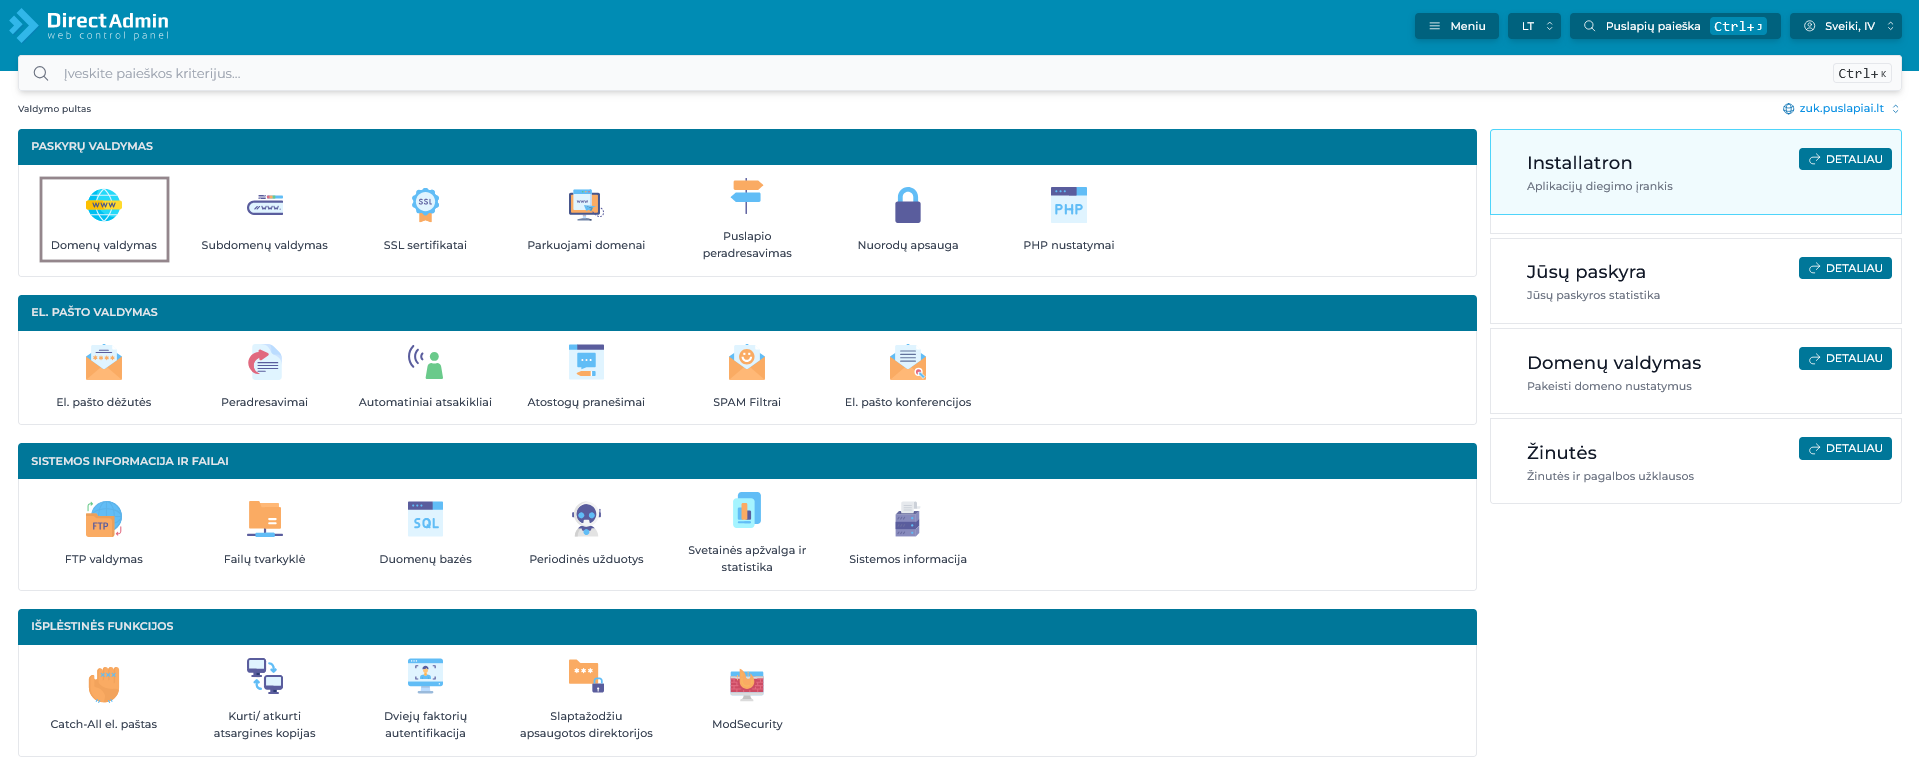Open Duomenų bazės SQL icon
Viewport: 1920px width, 764px height.
pyautogui.click(x=425, y=520)
